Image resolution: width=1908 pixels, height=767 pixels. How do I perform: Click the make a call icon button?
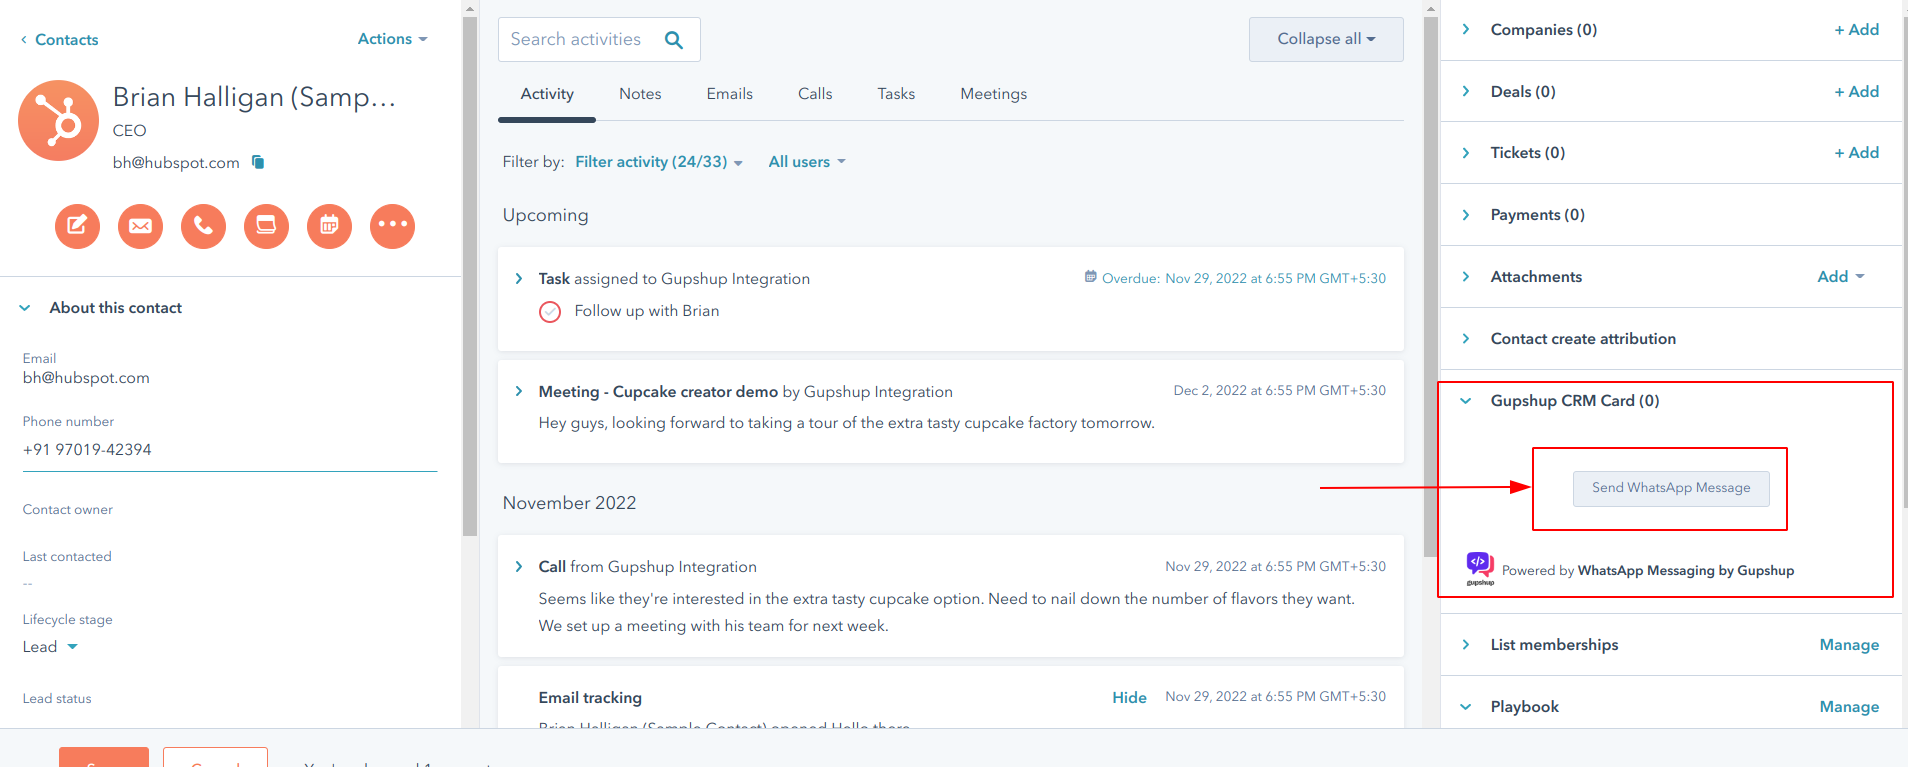point(203,226)
